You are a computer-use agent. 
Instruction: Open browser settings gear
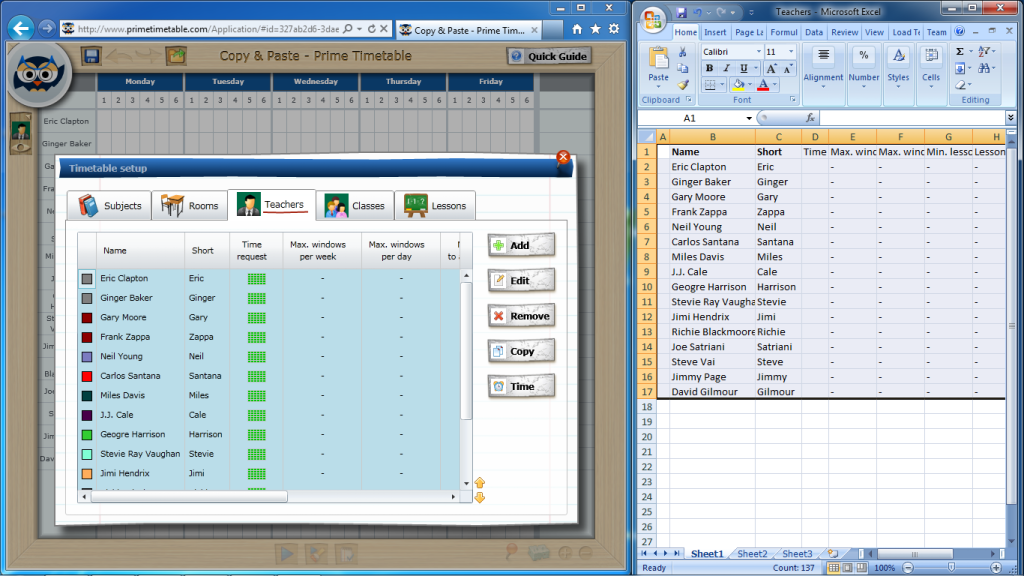pyautogui.click(x=614, y=29)
